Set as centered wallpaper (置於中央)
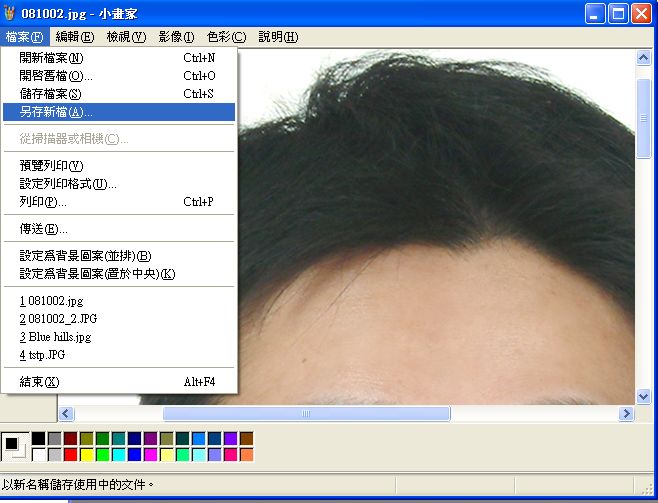This screenshot has width=658, height=503. (97, 274)
